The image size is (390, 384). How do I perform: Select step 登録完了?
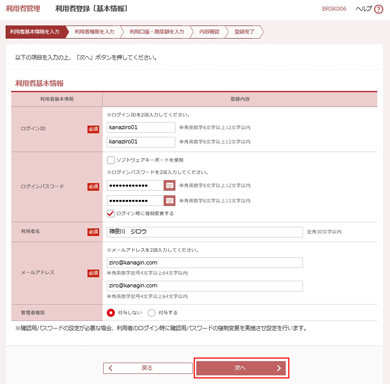pos(244,32)
